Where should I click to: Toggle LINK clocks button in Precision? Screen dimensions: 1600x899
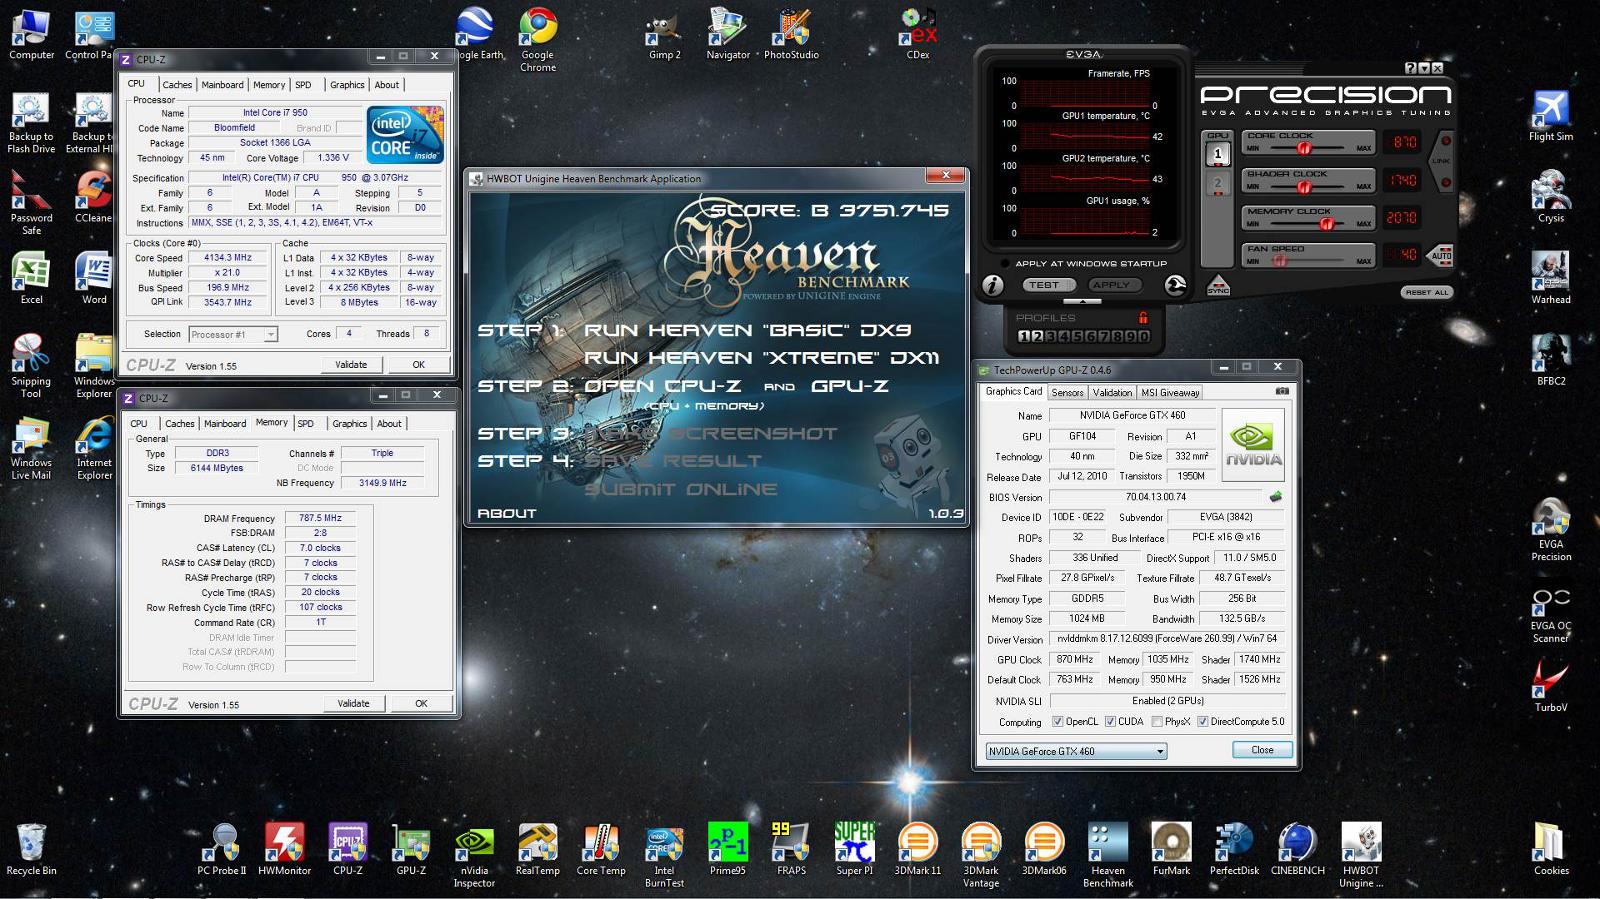1442,161
